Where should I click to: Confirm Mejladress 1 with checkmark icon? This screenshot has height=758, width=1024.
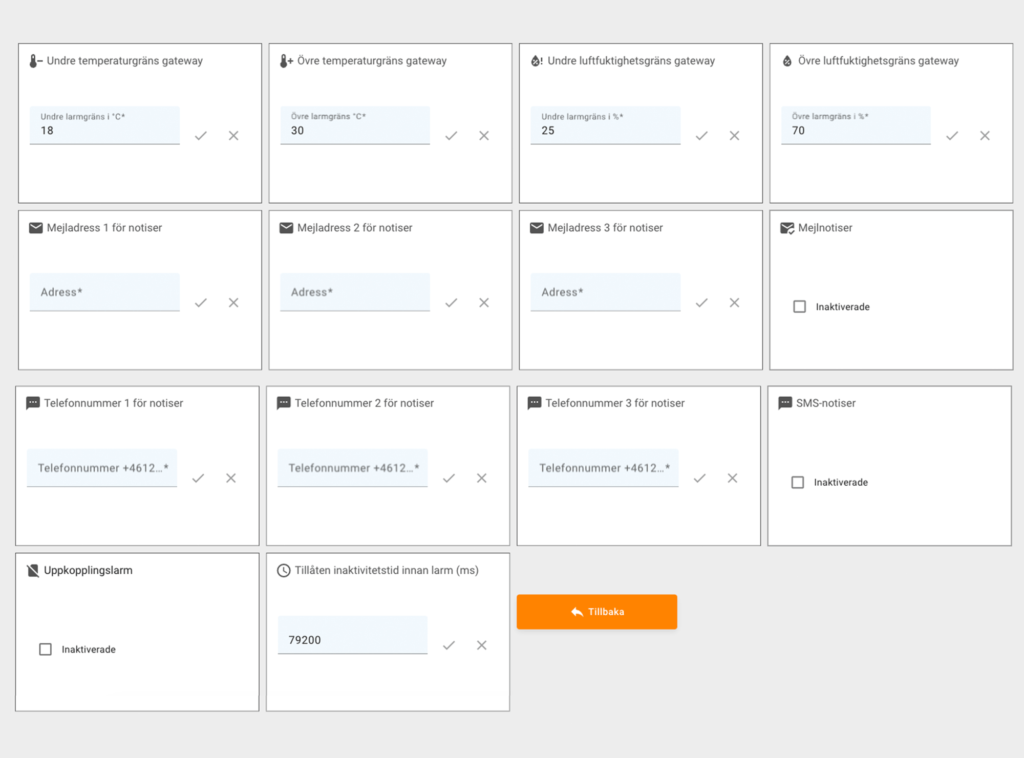[201, 303]
